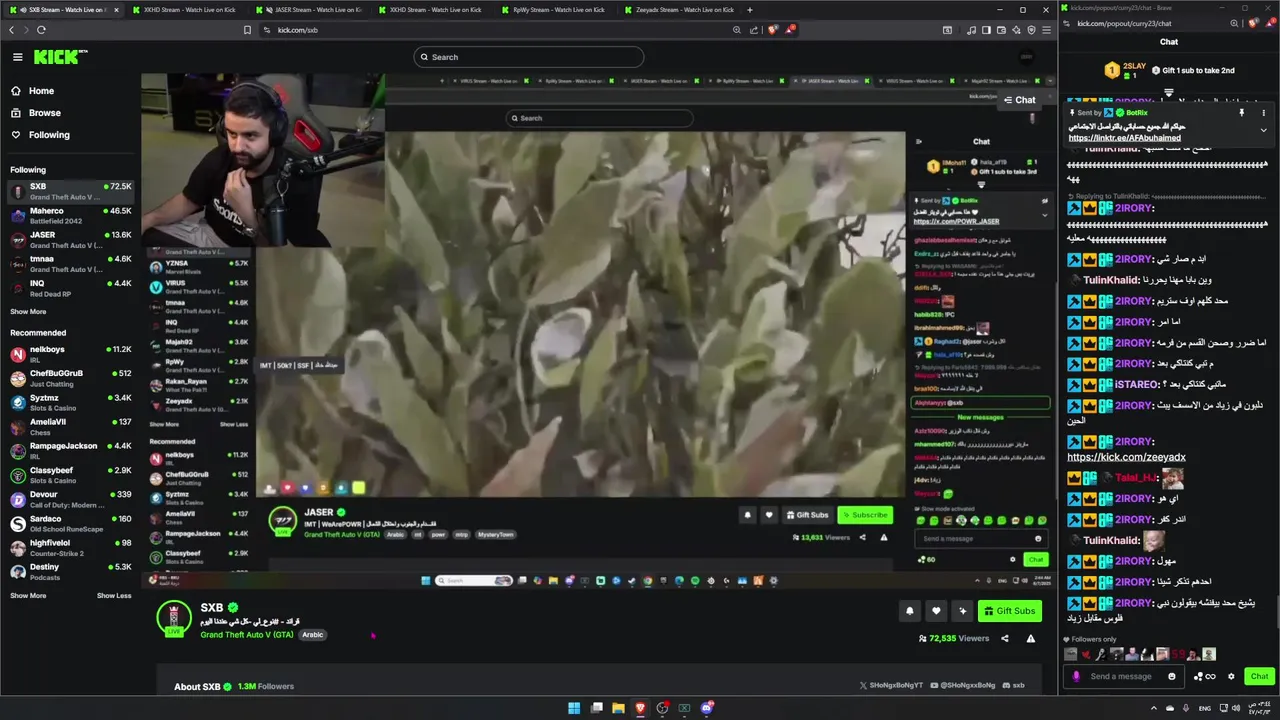
Task: Open Browse in Kick sidebar
Action: (44, 113)
